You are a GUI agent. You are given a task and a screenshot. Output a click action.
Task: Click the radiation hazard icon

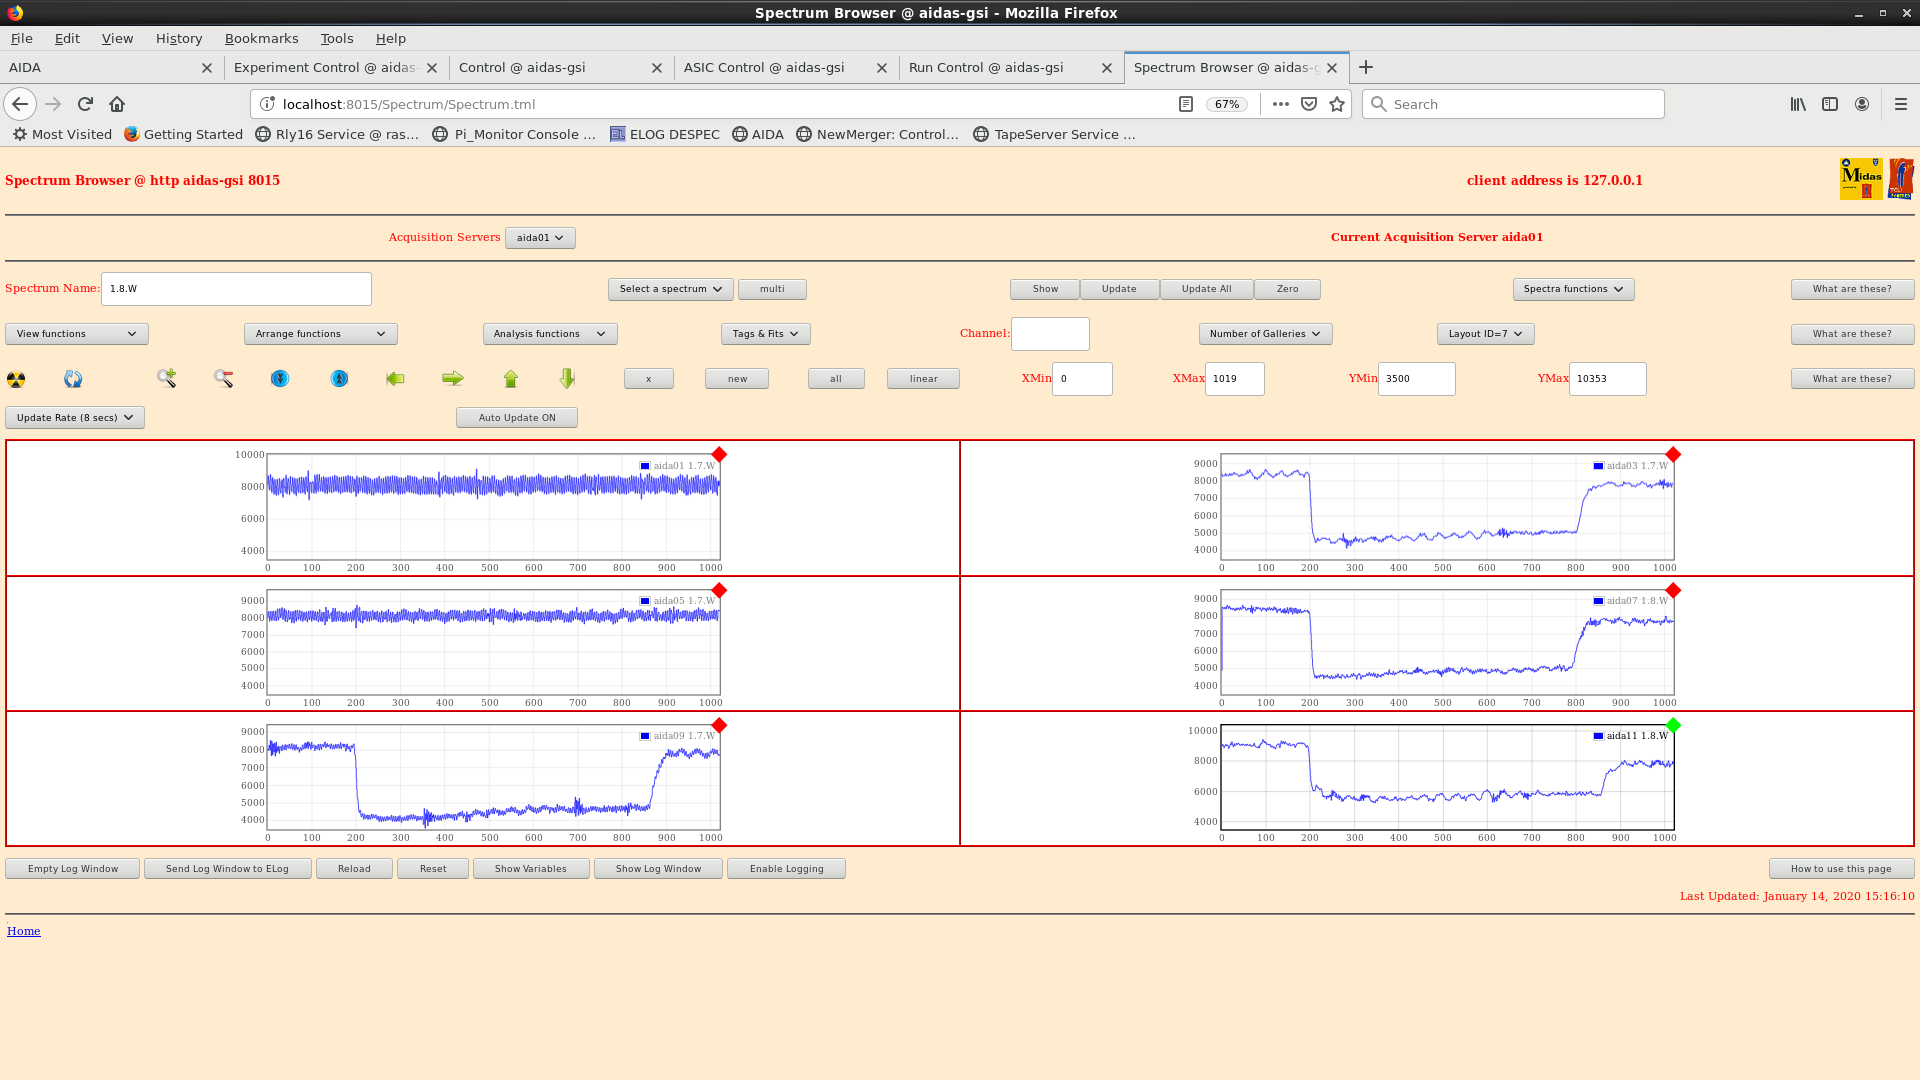pos(16,379)
